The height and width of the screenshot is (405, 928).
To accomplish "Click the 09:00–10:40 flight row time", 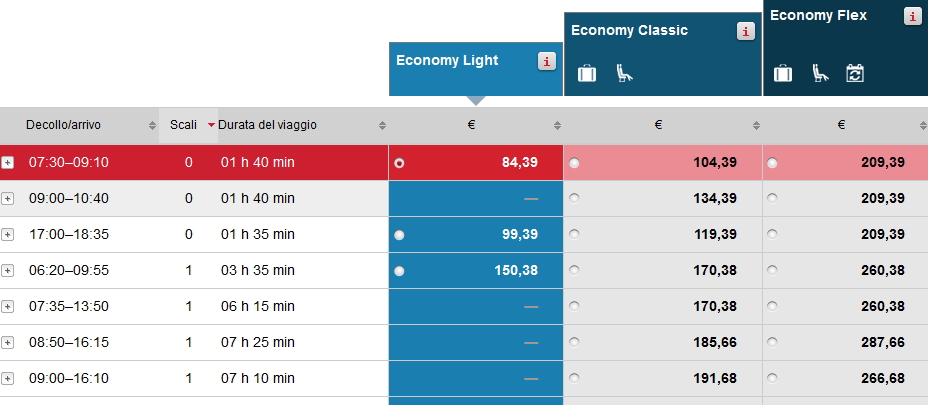I will [68, 199].
